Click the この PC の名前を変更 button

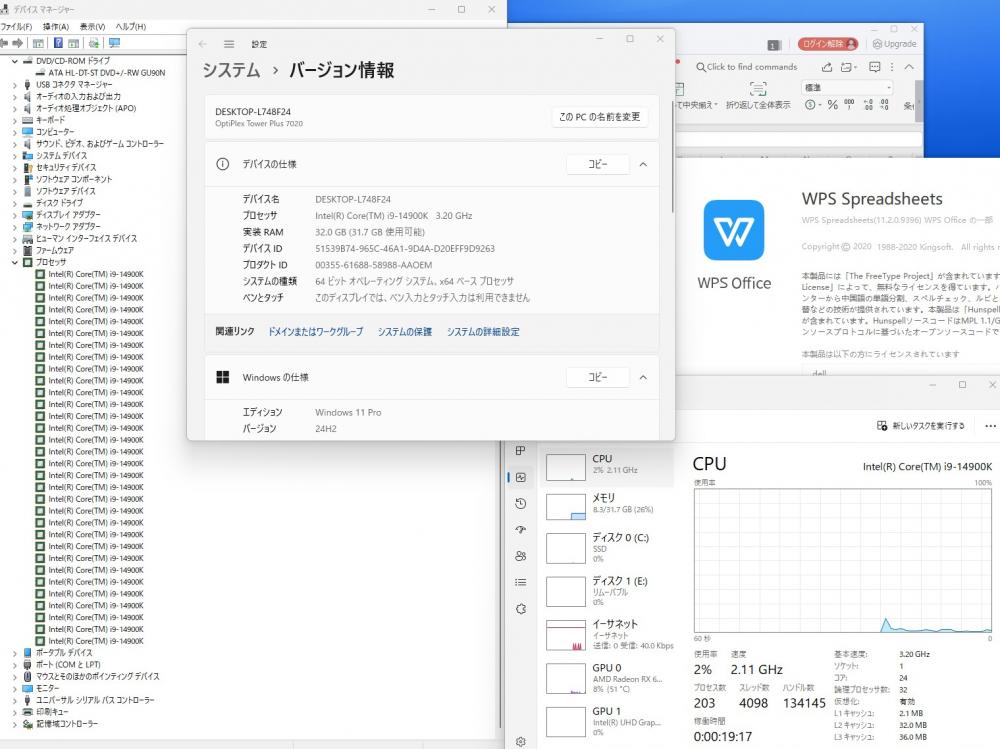(599, 117)
